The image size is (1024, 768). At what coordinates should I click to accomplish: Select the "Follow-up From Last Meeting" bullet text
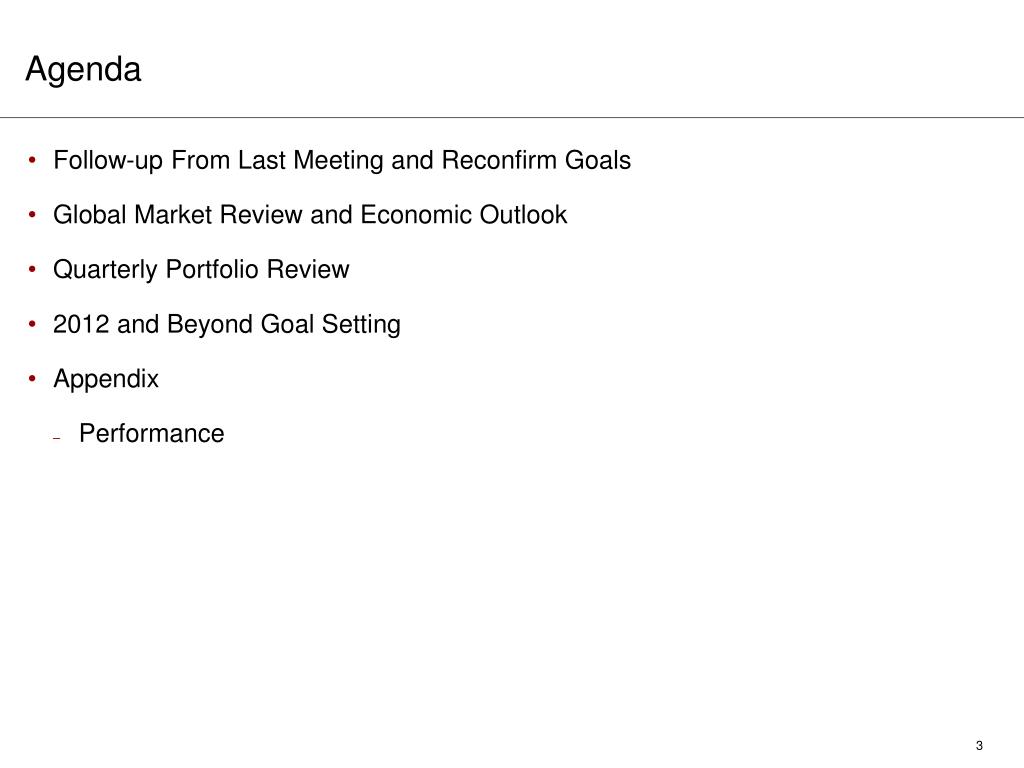pyautogui.click(x=218, y=161)
